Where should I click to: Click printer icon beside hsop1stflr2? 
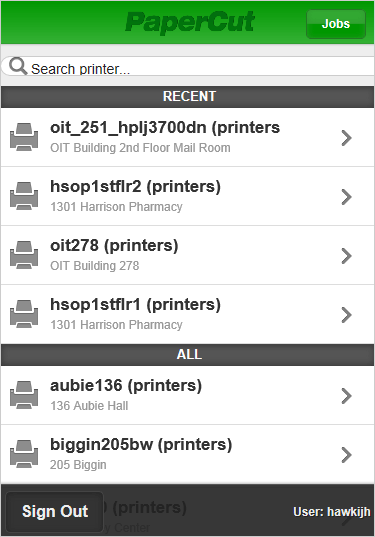point(24,196)
